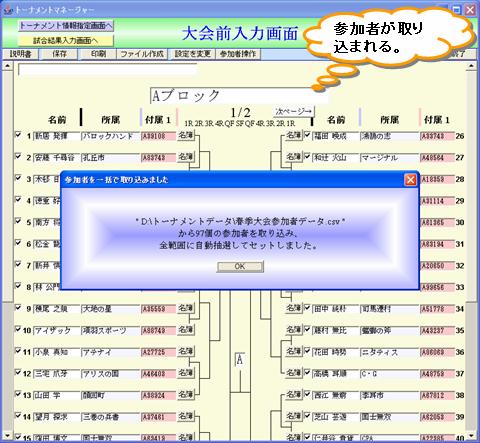
Task: Uncheck the checkbox for participant 1
Action: (x=18, y=135)
